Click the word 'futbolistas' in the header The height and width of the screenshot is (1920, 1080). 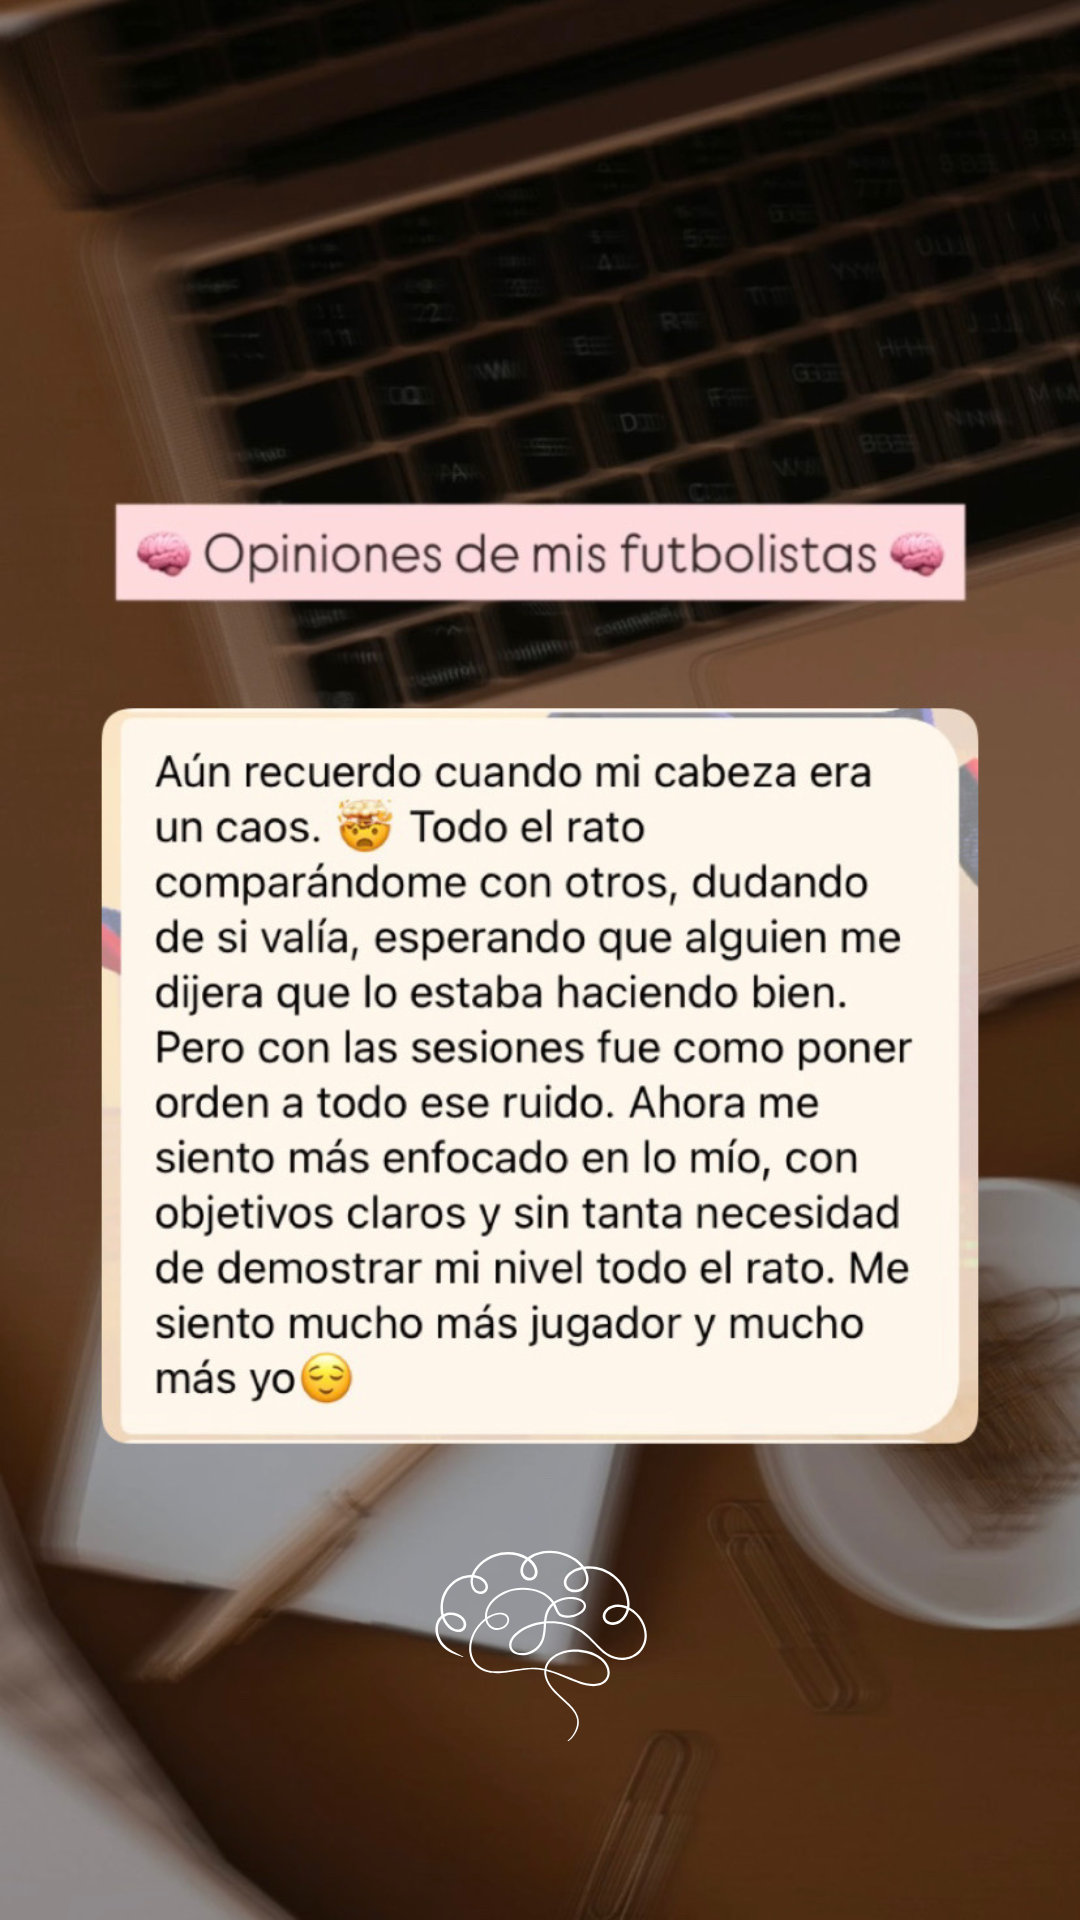point(748,553)
